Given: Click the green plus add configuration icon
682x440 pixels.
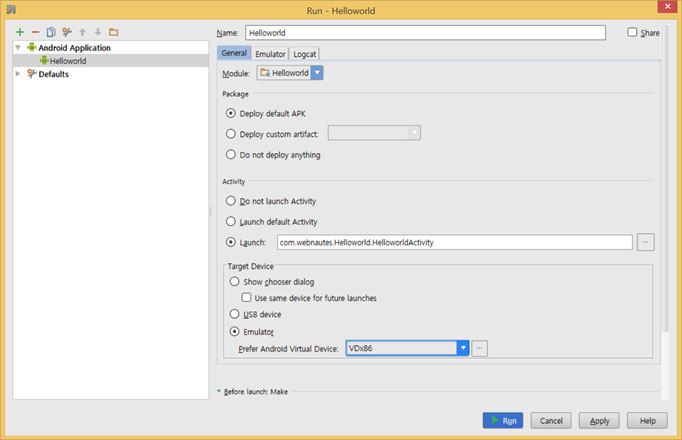Looking at the screenshot, I should click(20, 32).
